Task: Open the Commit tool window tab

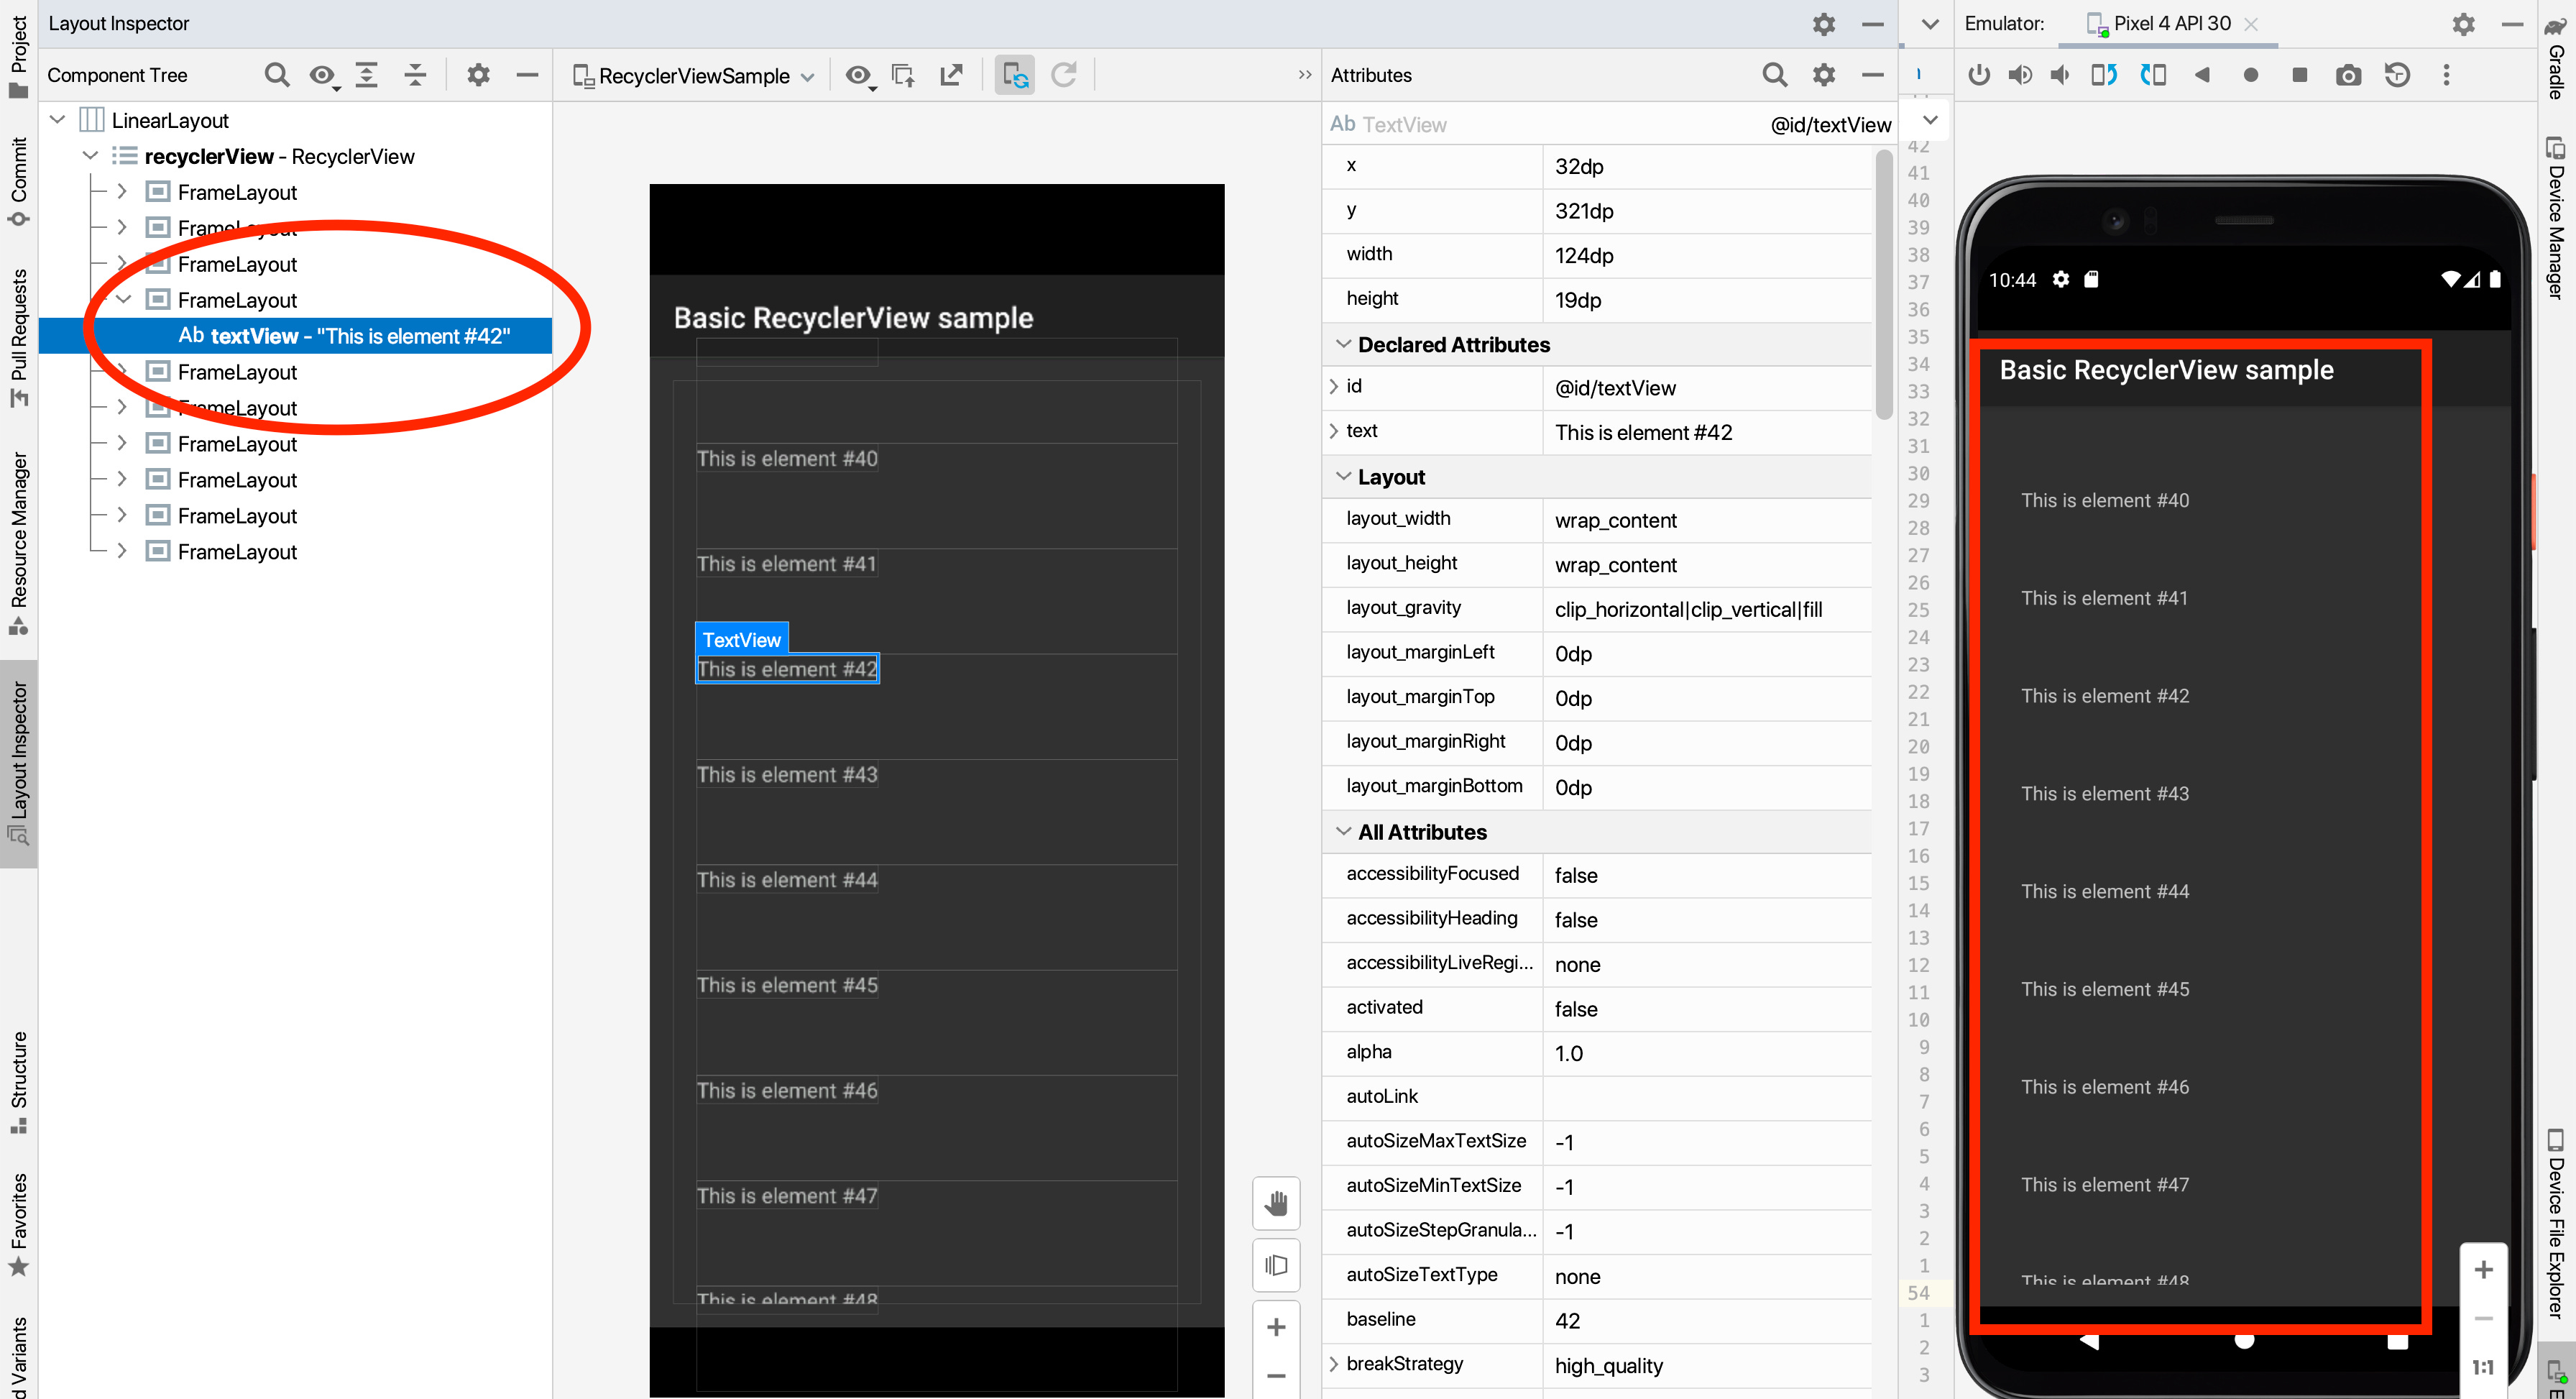Action: pos(18,182)
